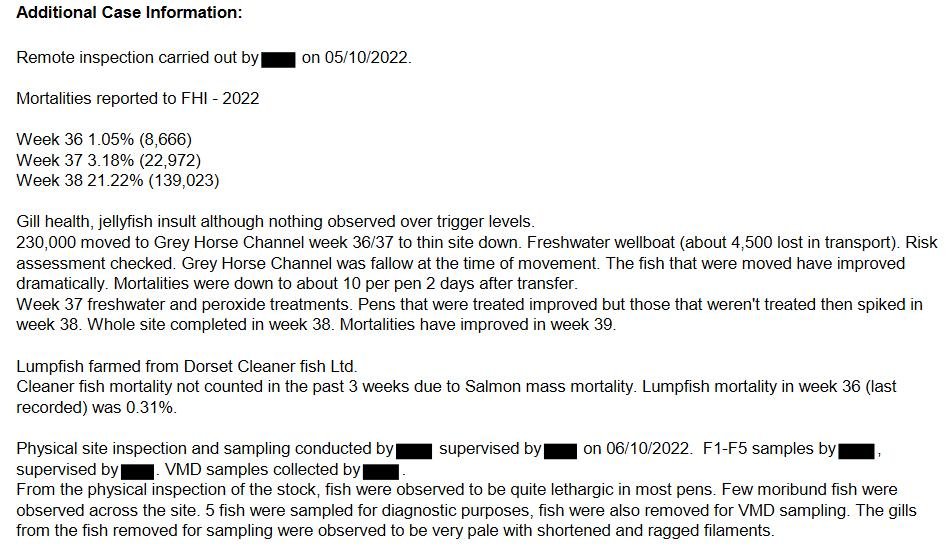Click the Week 38 21.22% mortality line

pos(118,181)
